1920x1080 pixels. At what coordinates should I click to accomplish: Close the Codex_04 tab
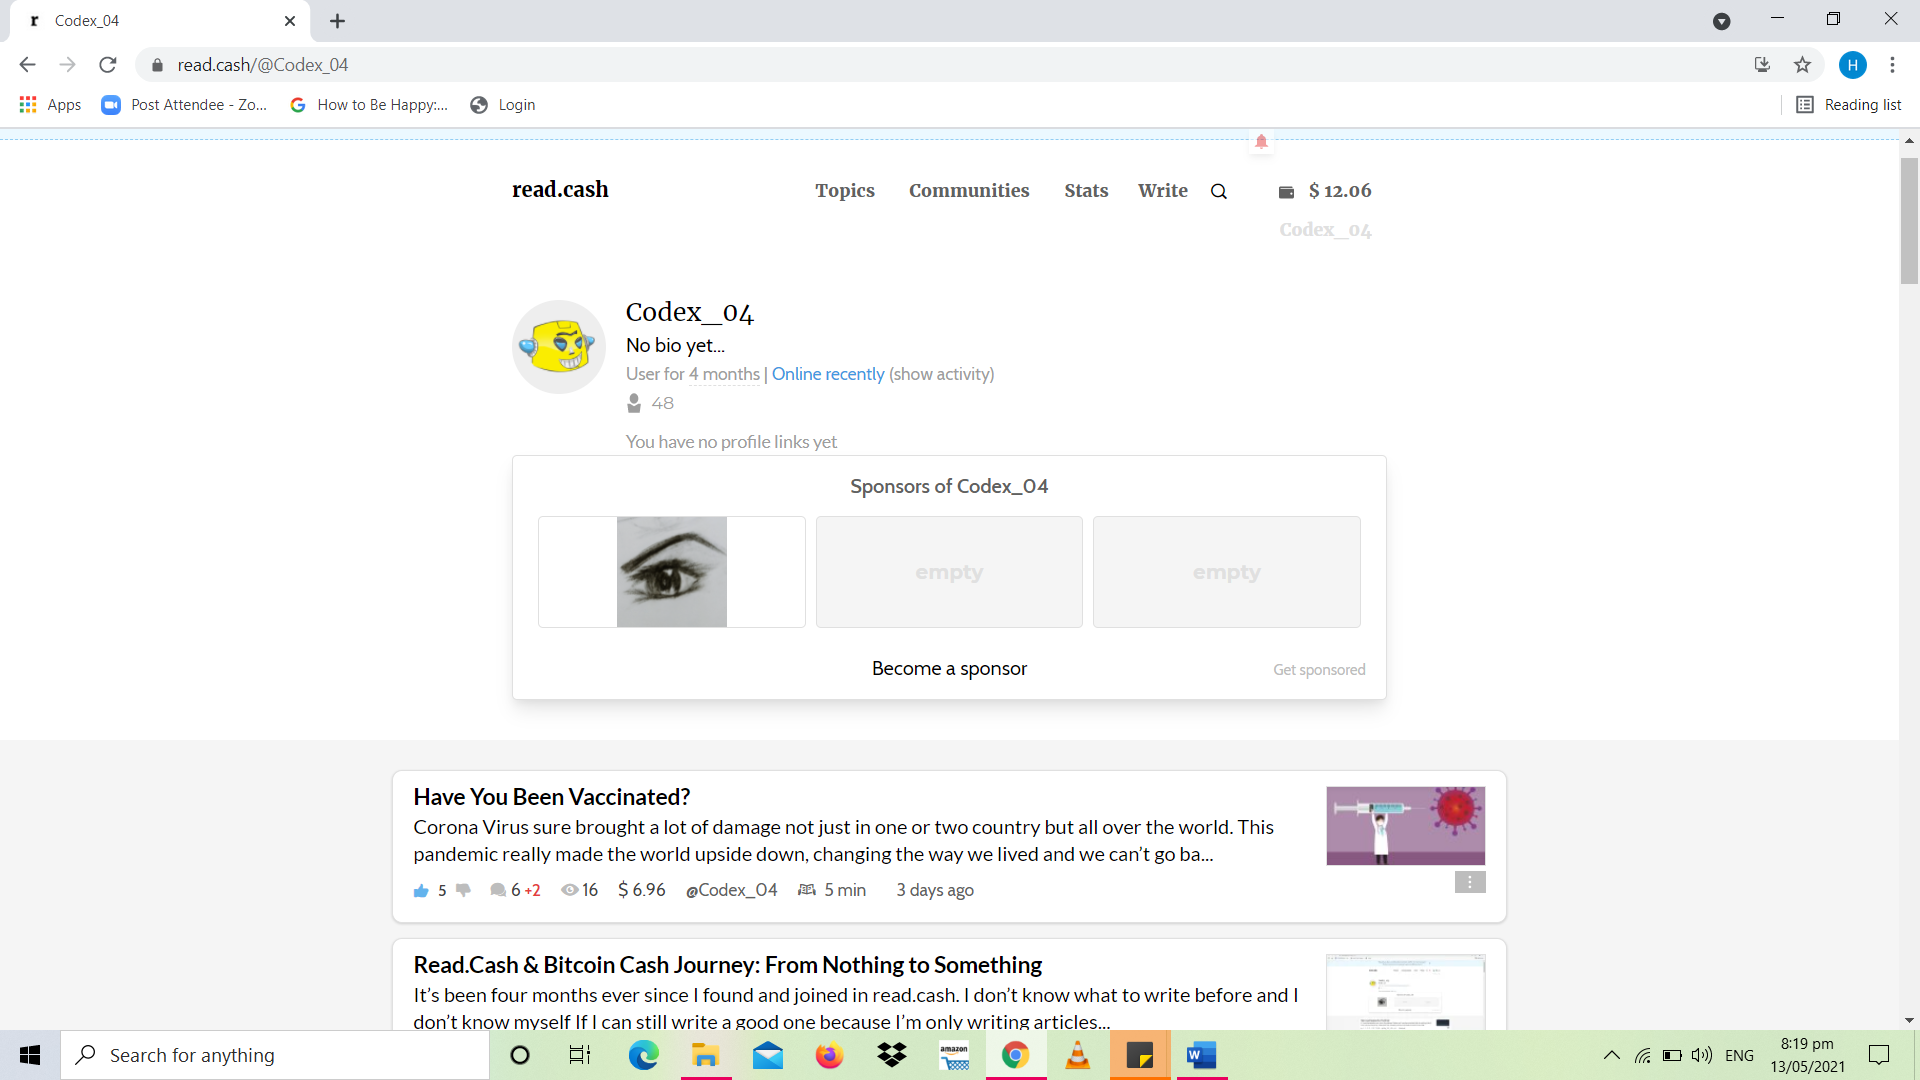pyautogui.click(x=290, y=21)
